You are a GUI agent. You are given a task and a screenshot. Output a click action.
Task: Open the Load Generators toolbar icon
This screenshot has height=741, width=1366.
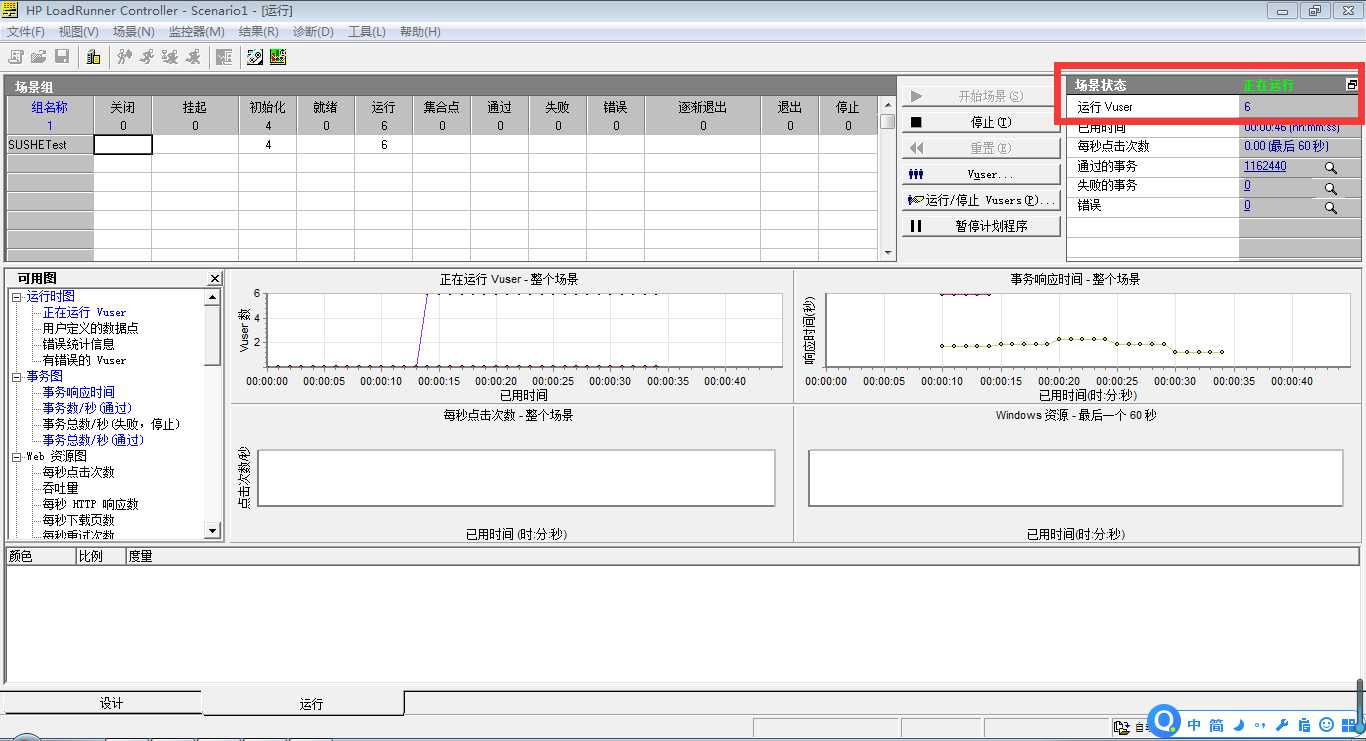[x=93, y=57]
